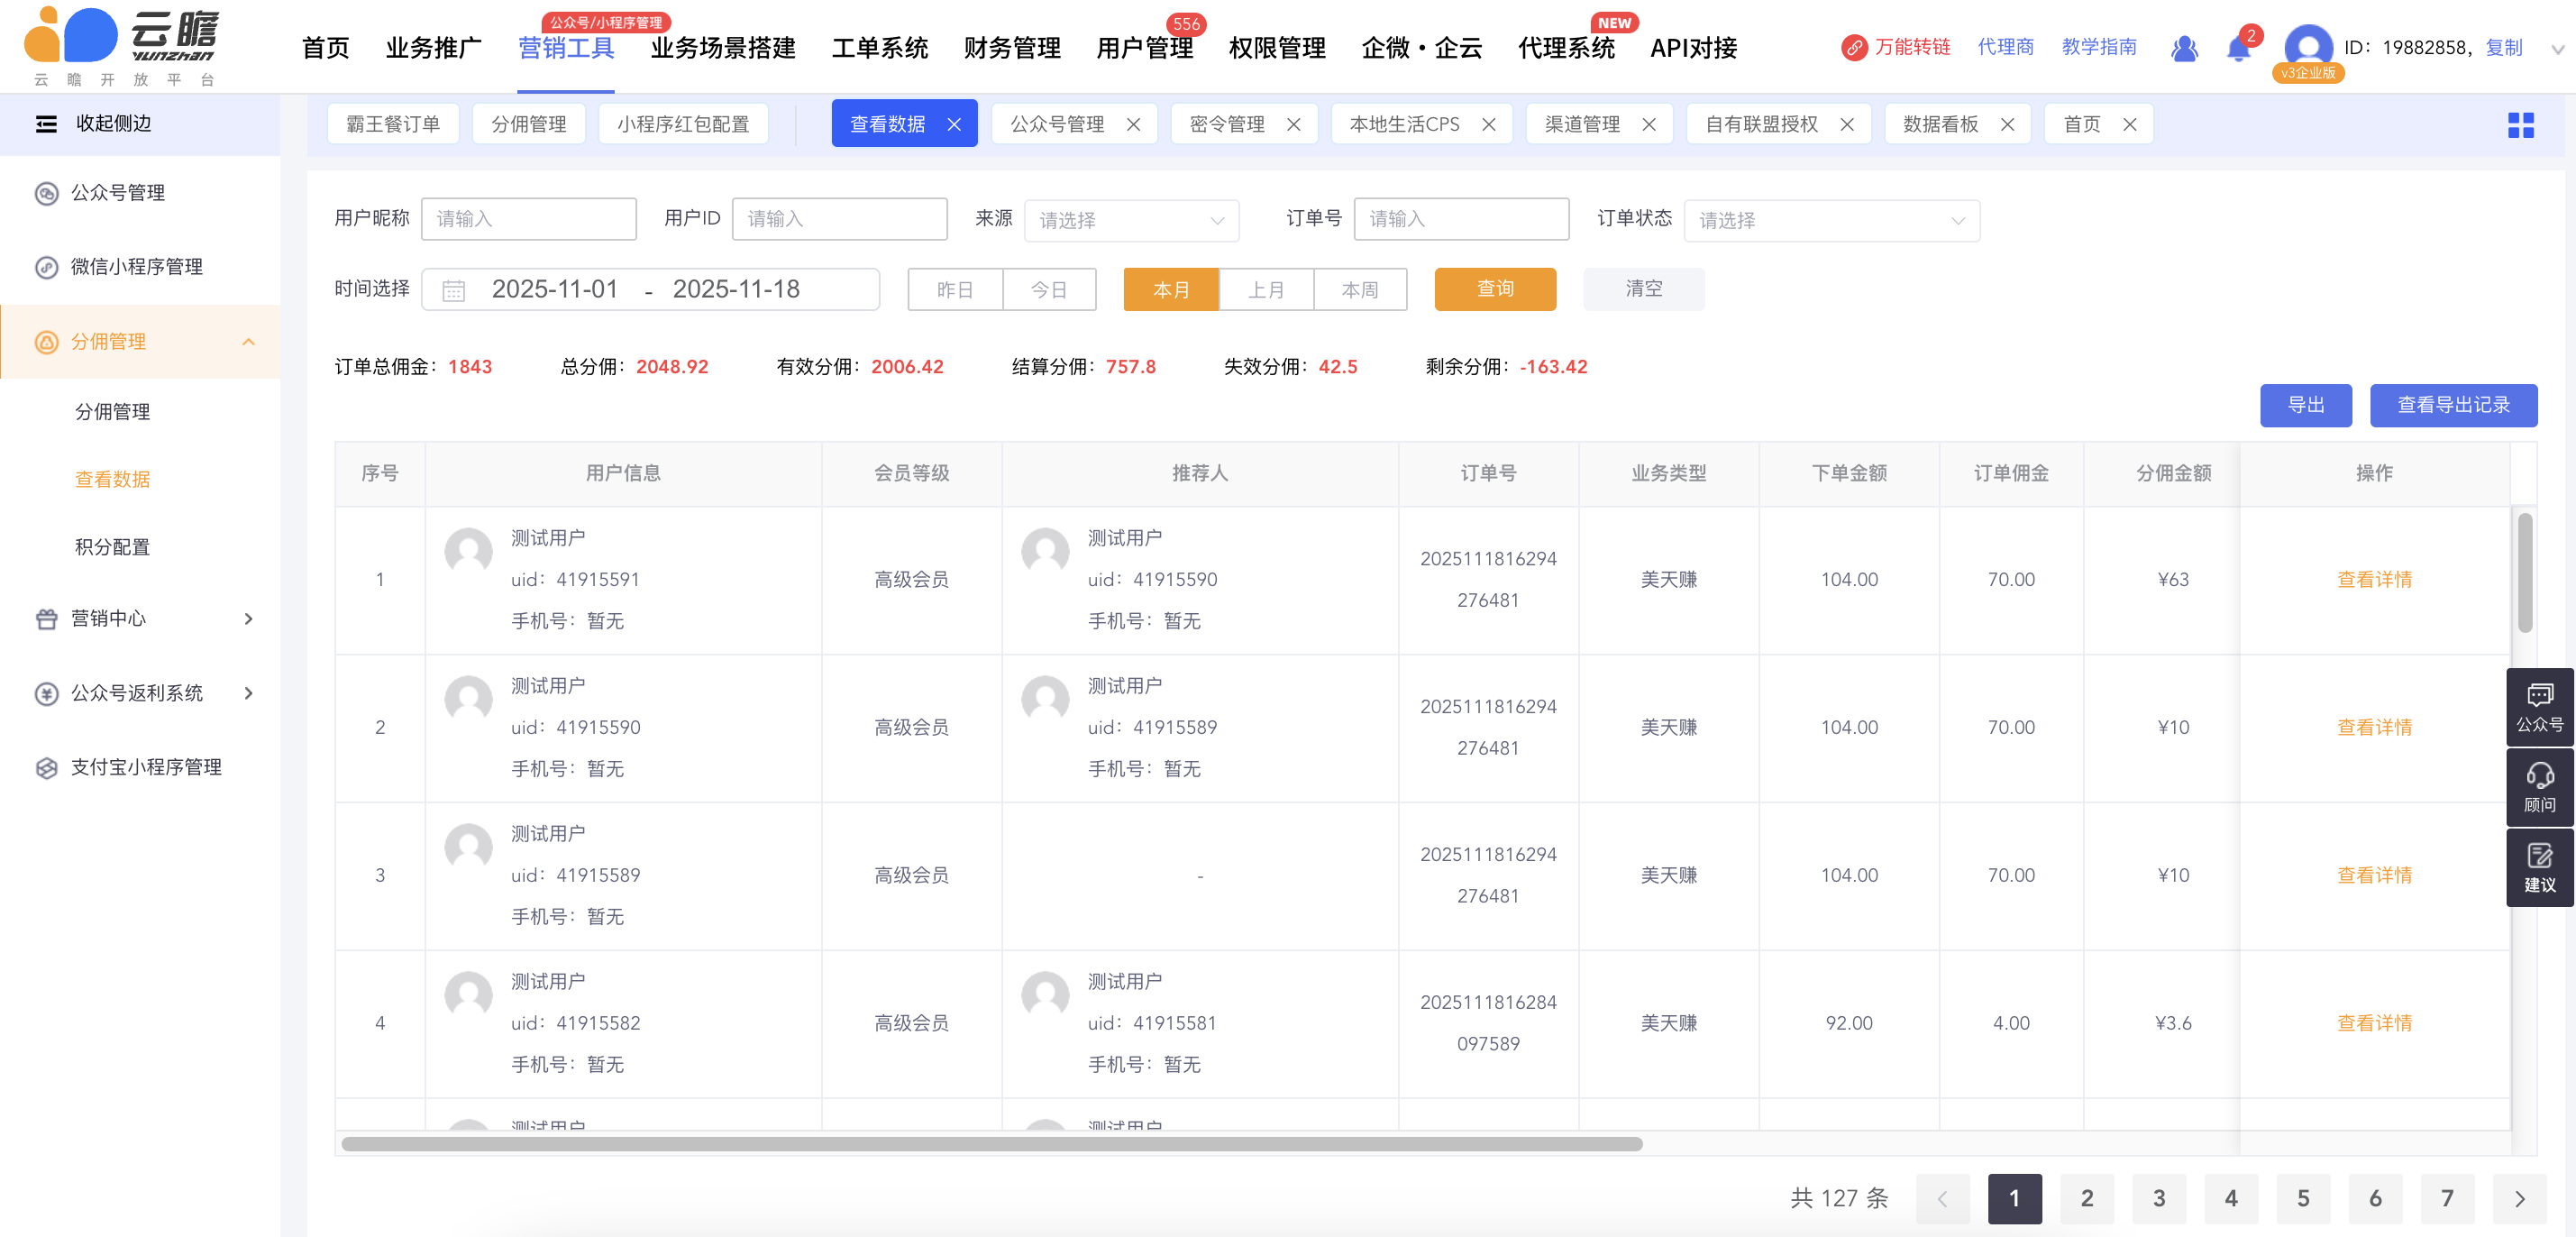Open the 来源 dropdown
The height and width of the screenshot is (1237, 2576).
tap(1130, 220)
